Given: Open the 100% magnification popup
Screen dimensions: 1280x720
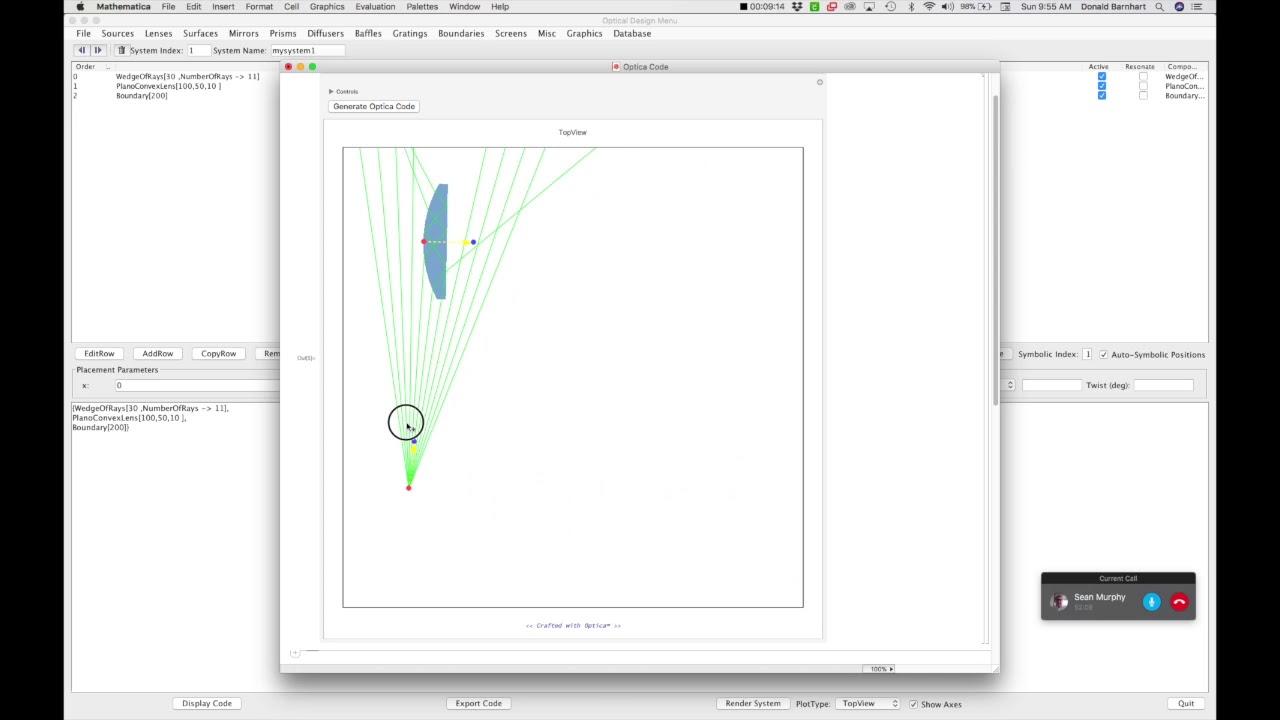Looking at the screenshot, I should point(880,669).
